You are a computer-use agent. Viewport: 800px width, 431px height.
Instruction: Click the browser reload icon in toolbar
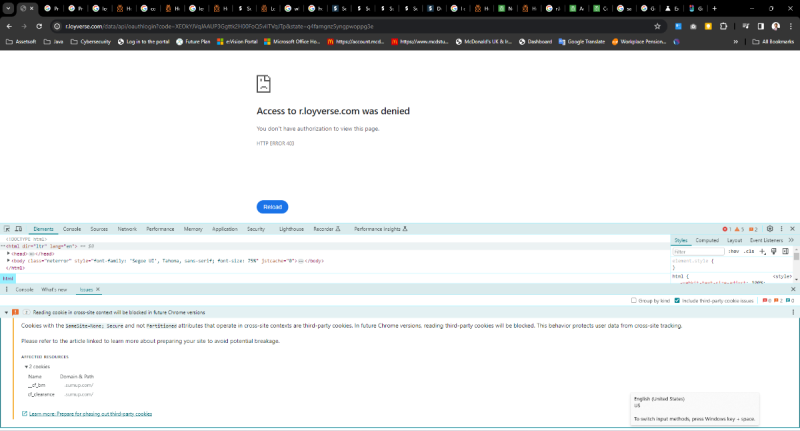pyautogui.click(x=40, y=26)
